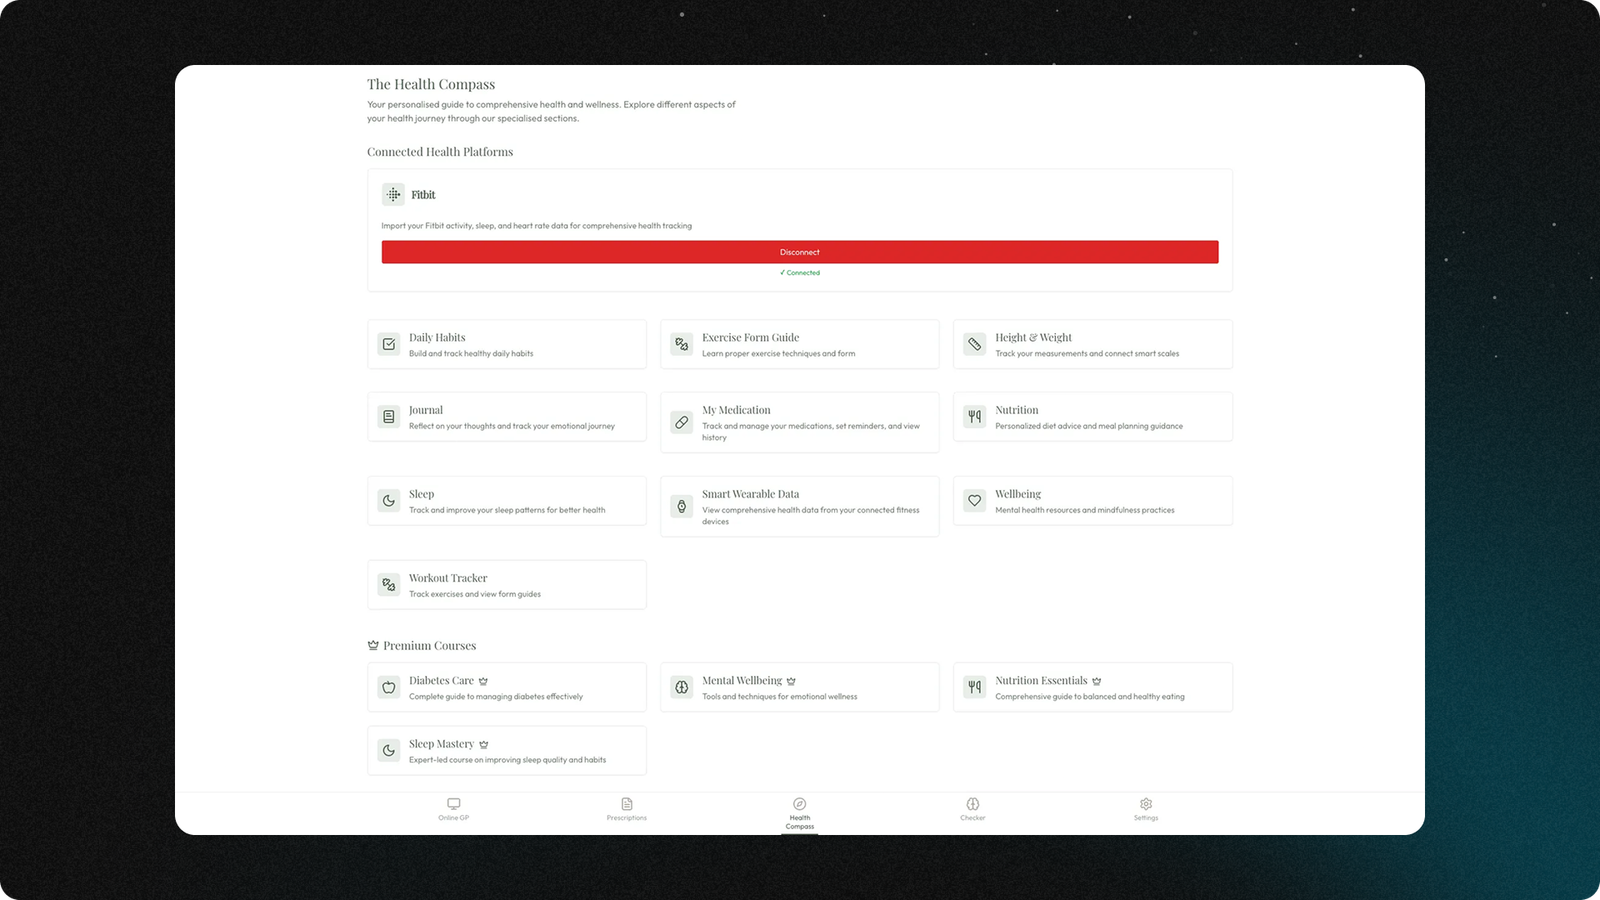Click the Sleep Mastery moon icon

click(389, 750)
